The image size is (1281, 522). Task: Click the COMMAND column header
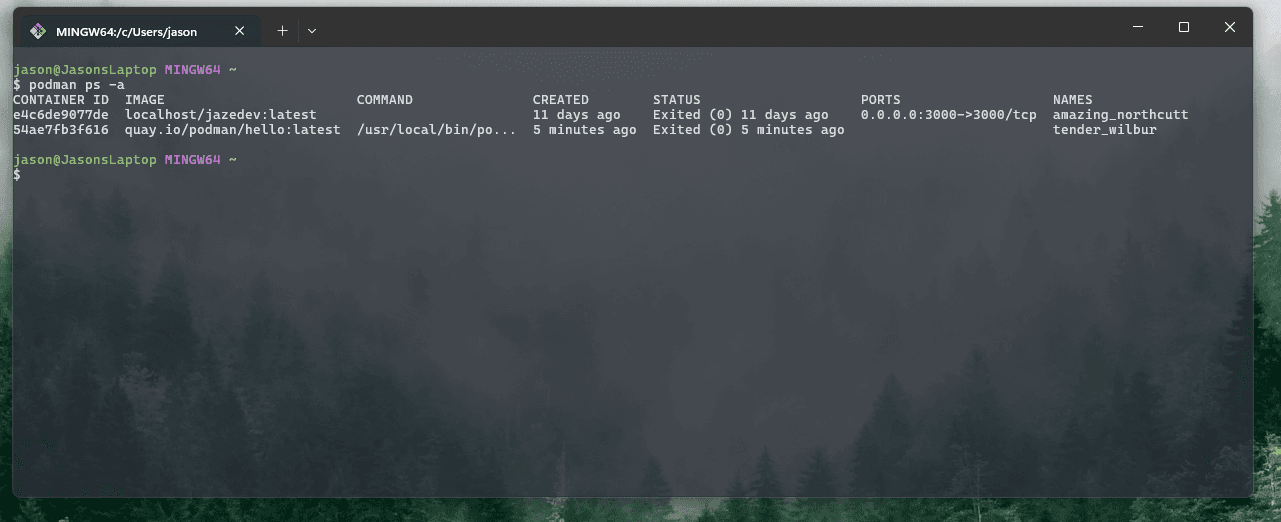pos(385,100)
